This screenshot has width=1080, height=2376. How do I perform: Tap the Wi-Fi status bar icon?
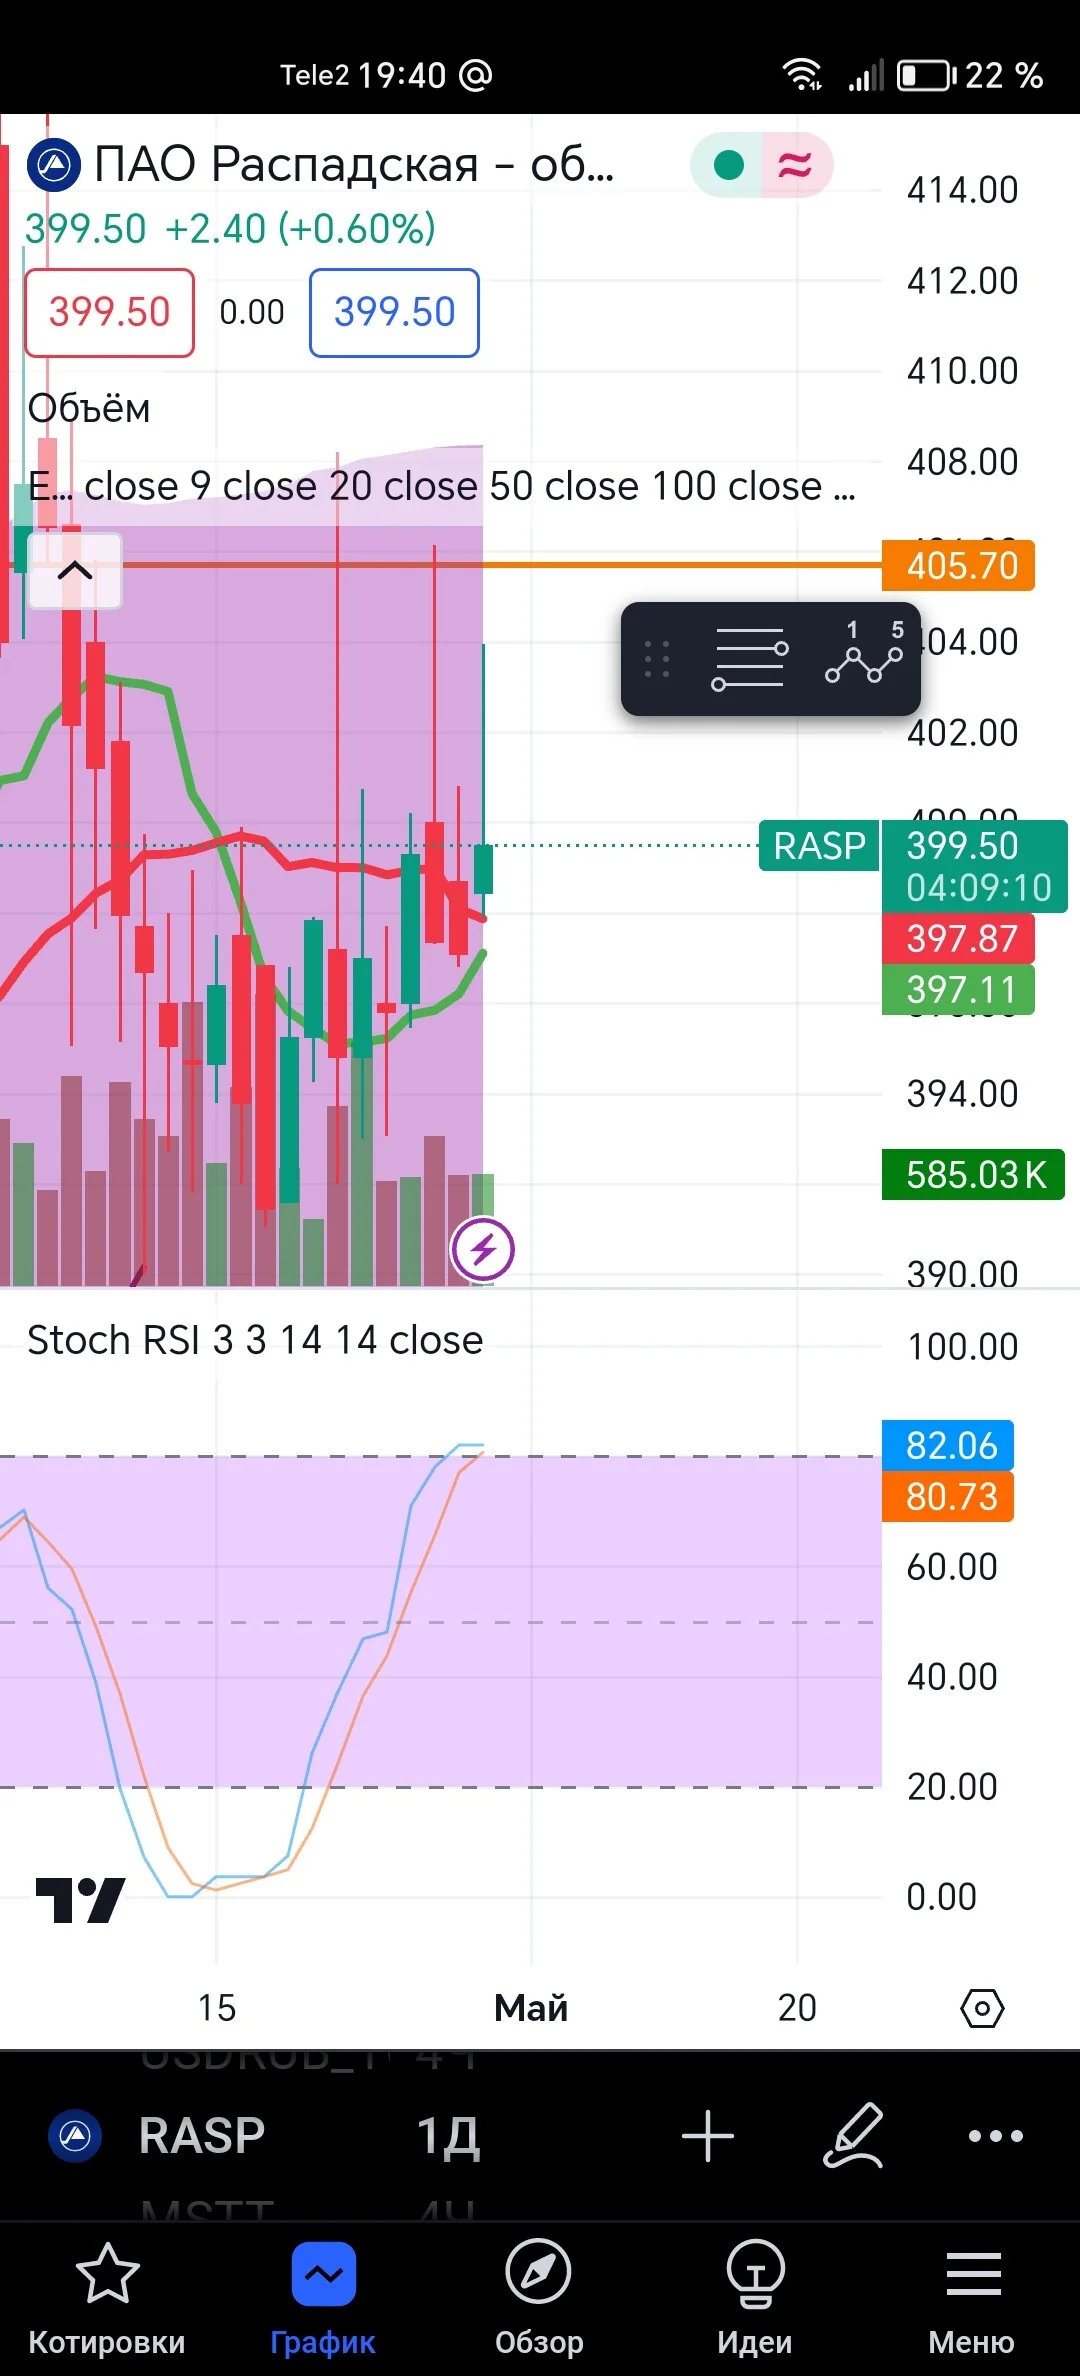coord(802,75)
